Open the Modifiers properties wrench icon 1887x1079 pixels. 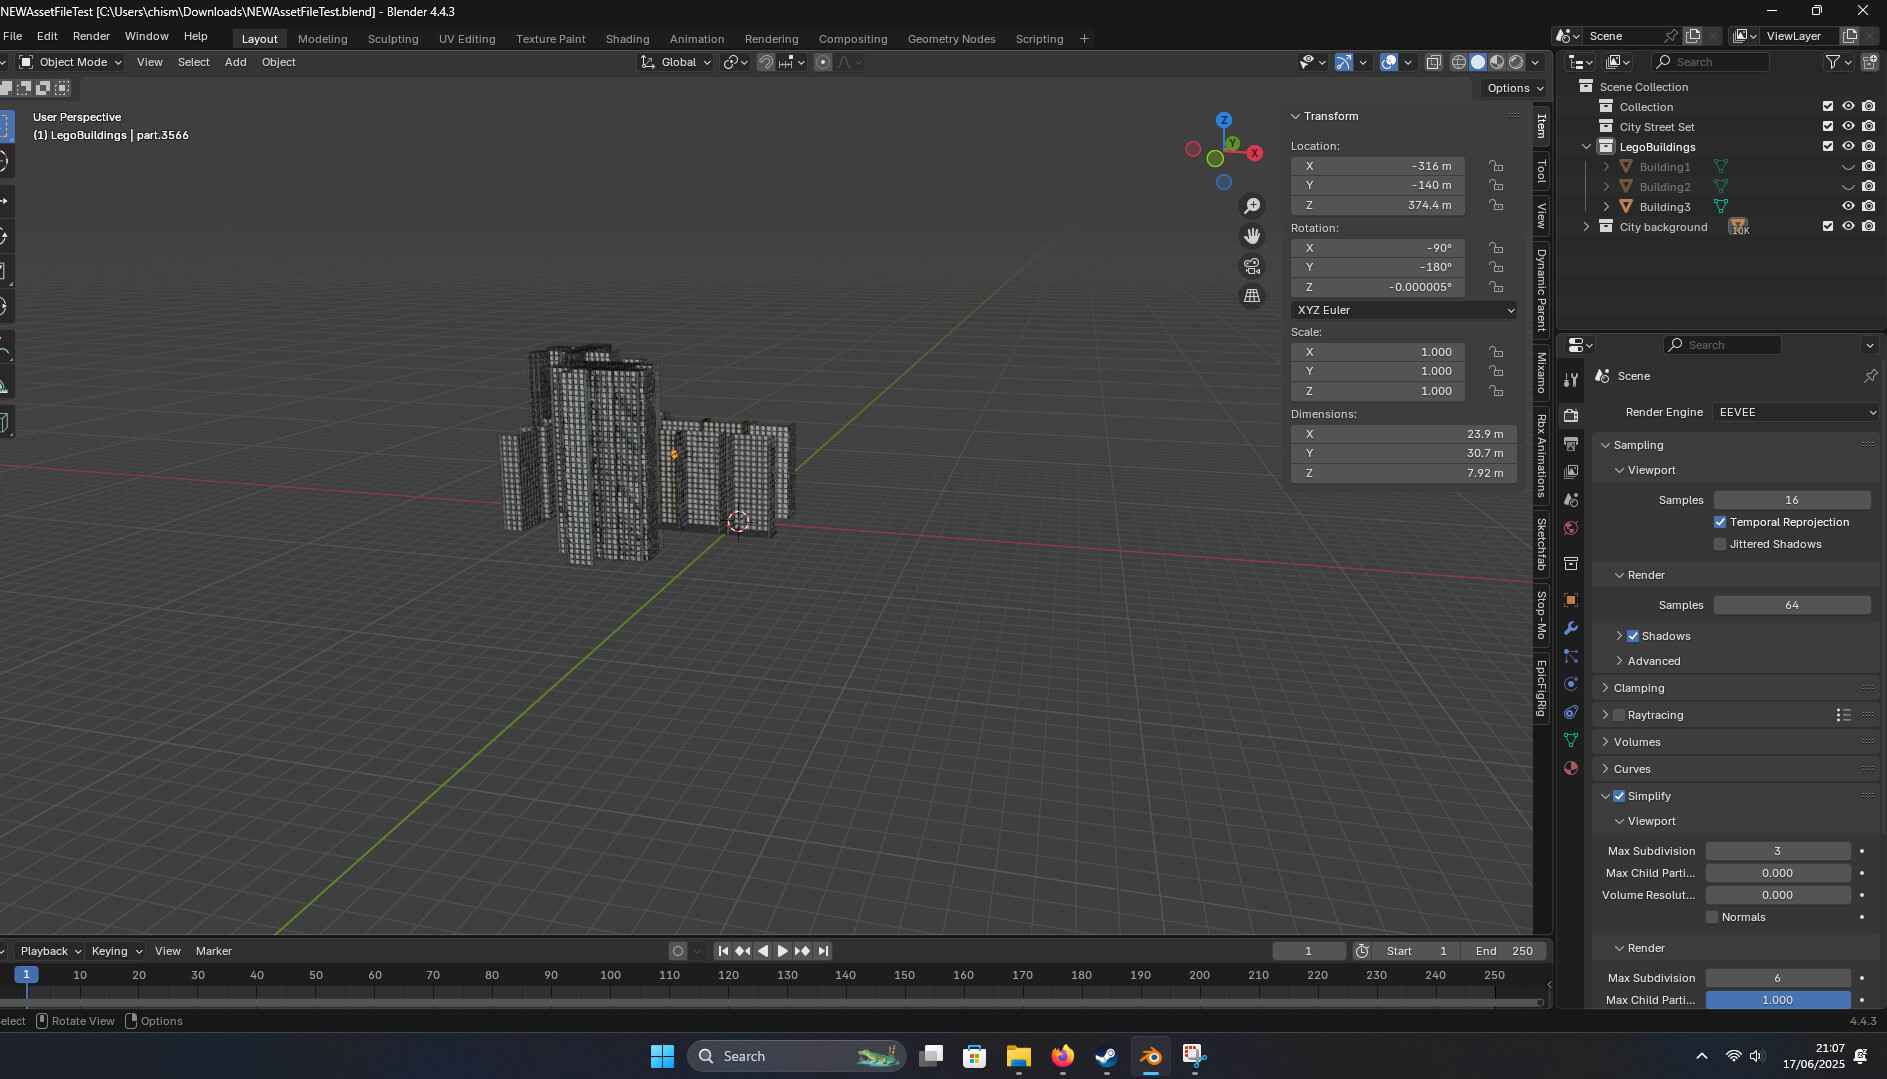pos(1571,628)
